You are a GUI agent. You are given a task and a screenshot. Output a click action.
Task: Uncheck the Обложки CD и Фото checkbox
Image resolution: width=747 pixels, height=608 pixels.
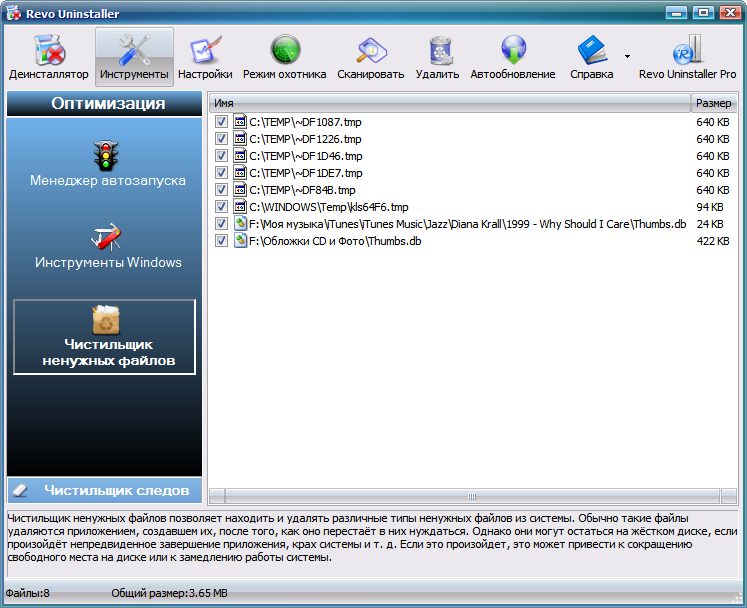coord(221,241)
